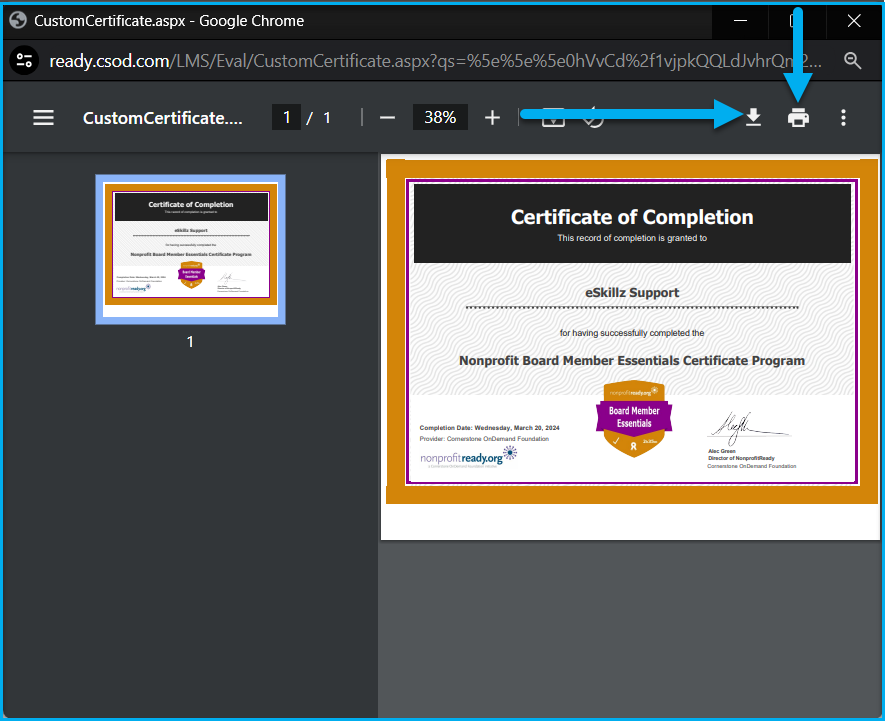
Task: Click the signature above Alec Green
Action: (x=748, y=429)
